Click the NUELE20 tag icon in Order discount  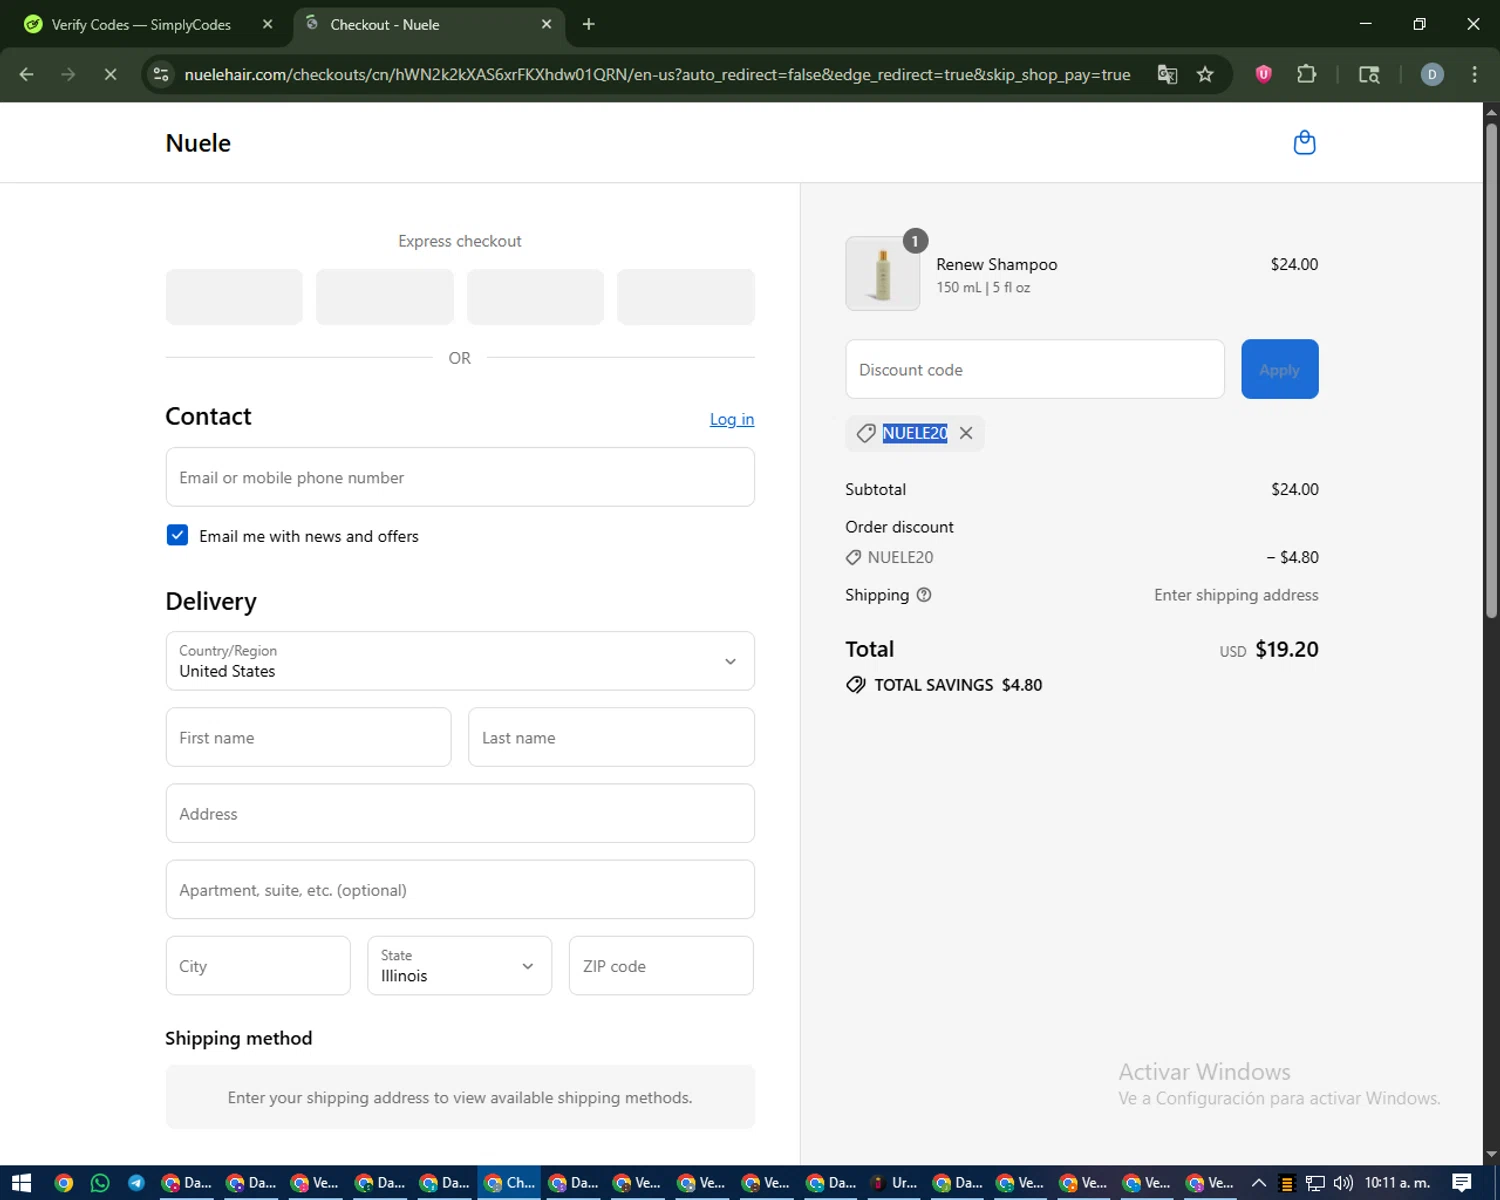click(853, 557)
